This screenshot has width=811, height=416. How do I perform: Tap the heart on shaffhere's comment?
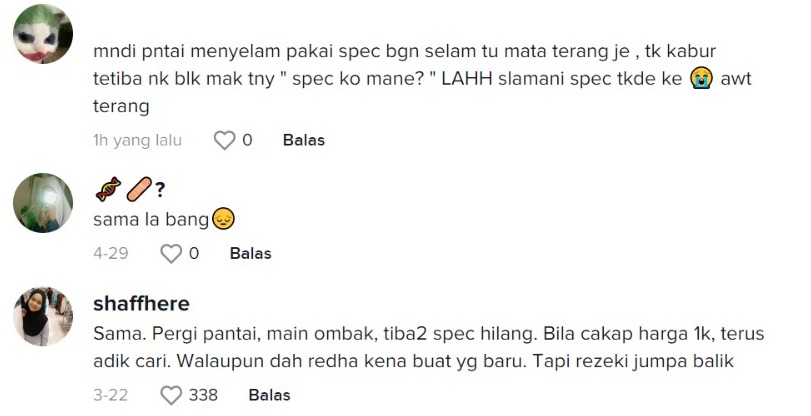(171, 395)
